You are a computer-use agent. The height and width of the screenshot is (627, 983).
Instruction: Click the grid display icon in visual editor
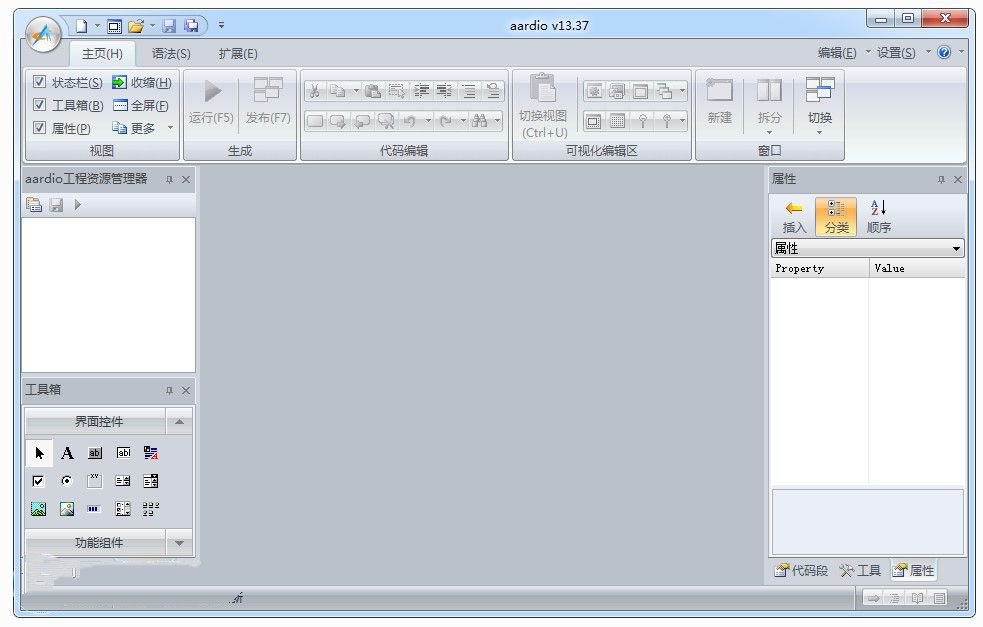pyautogui.click(x=617, y=120)
